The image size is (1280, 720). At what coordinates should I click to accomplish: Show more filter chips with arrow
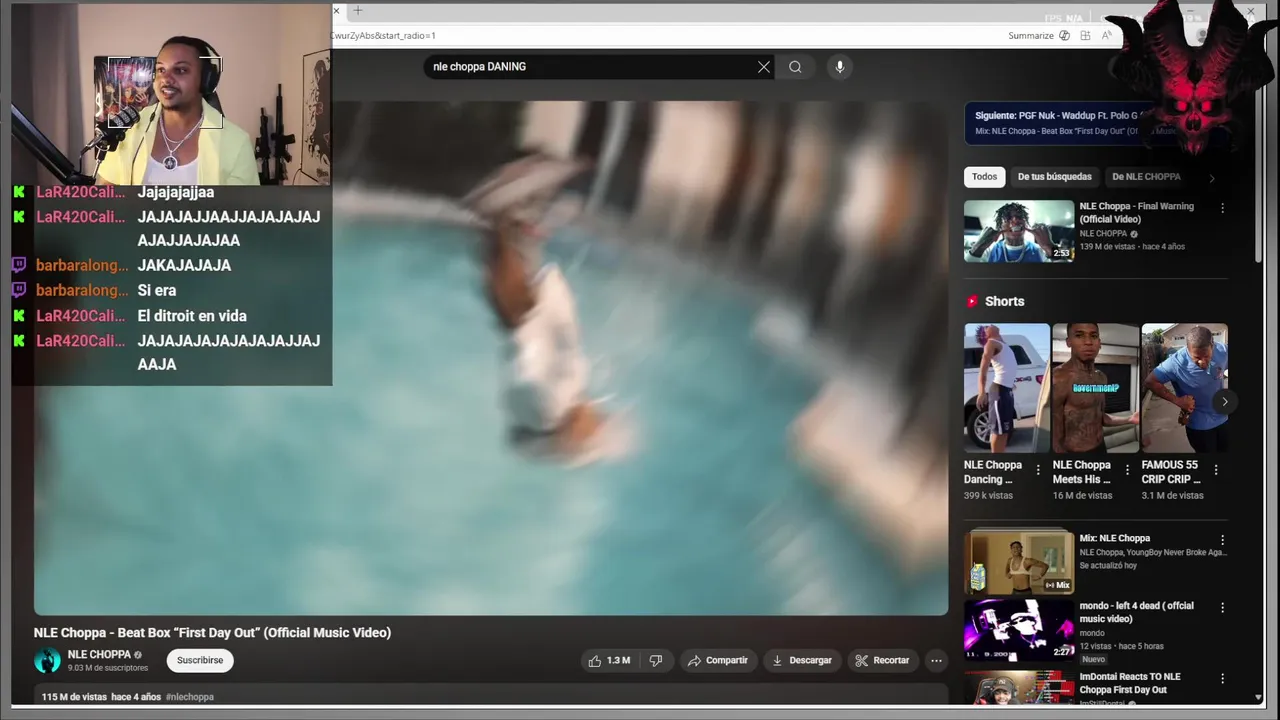pos(1212,178)
